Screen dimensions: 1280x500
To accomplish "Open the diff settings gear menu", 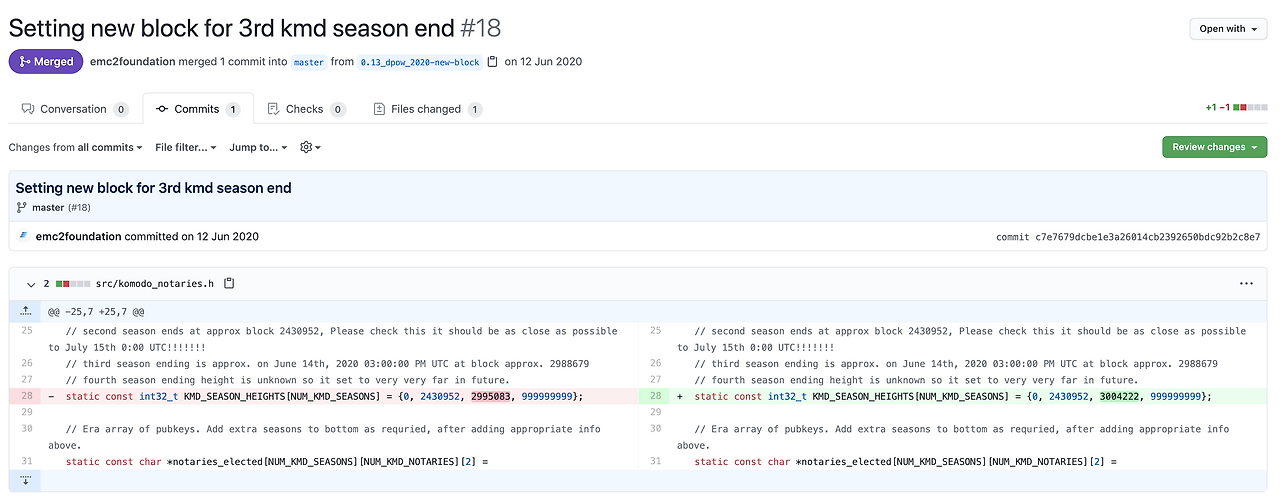I will 310,147.
